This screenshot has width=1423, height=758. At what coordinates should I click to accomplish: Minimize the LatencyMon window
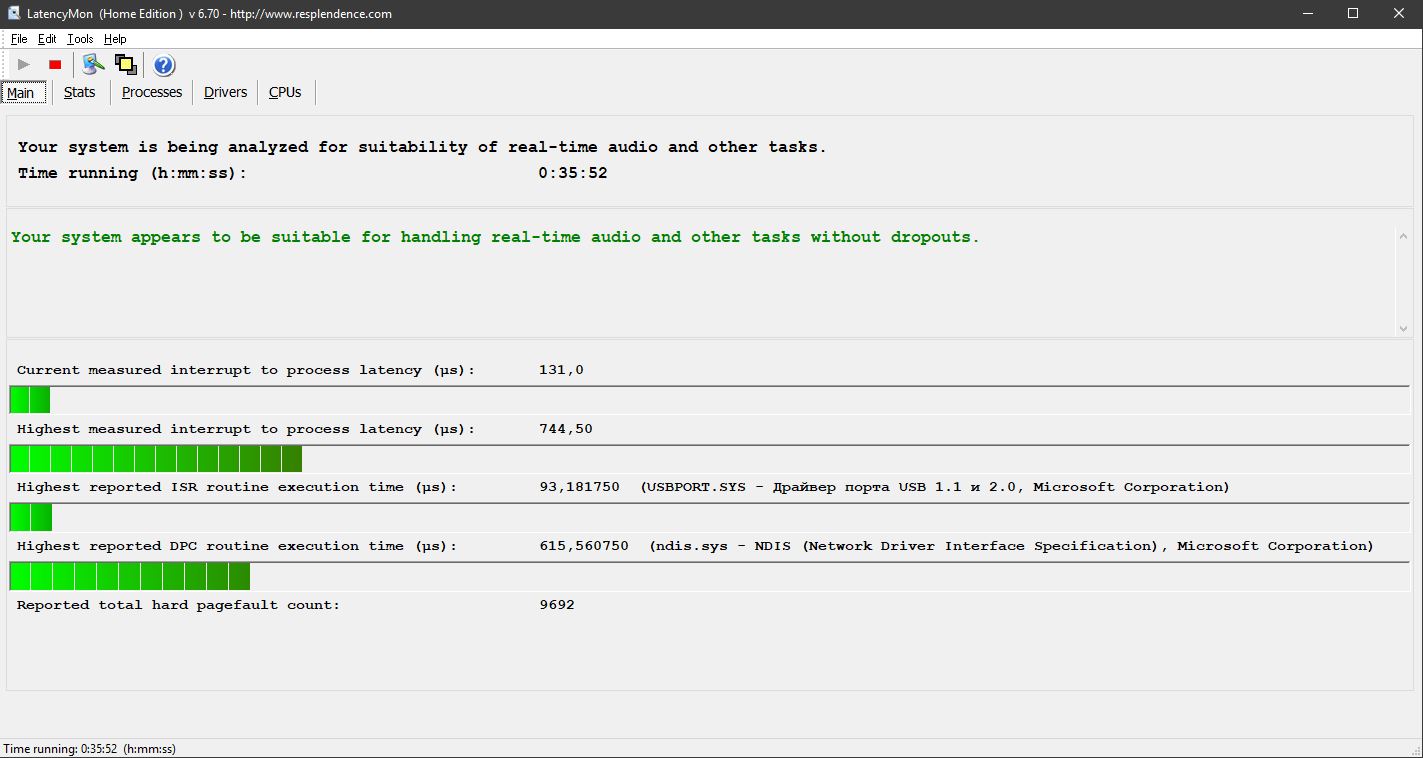tap(1307, 14)
